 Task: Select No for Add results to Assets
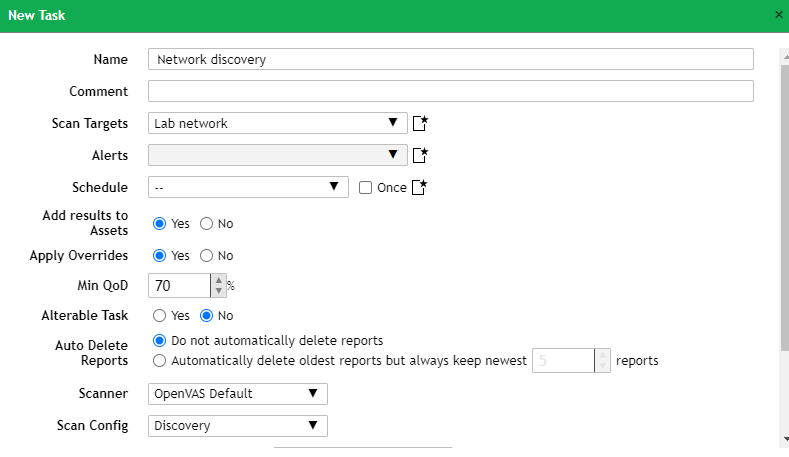pyautogui.click(x=207, y=224)
